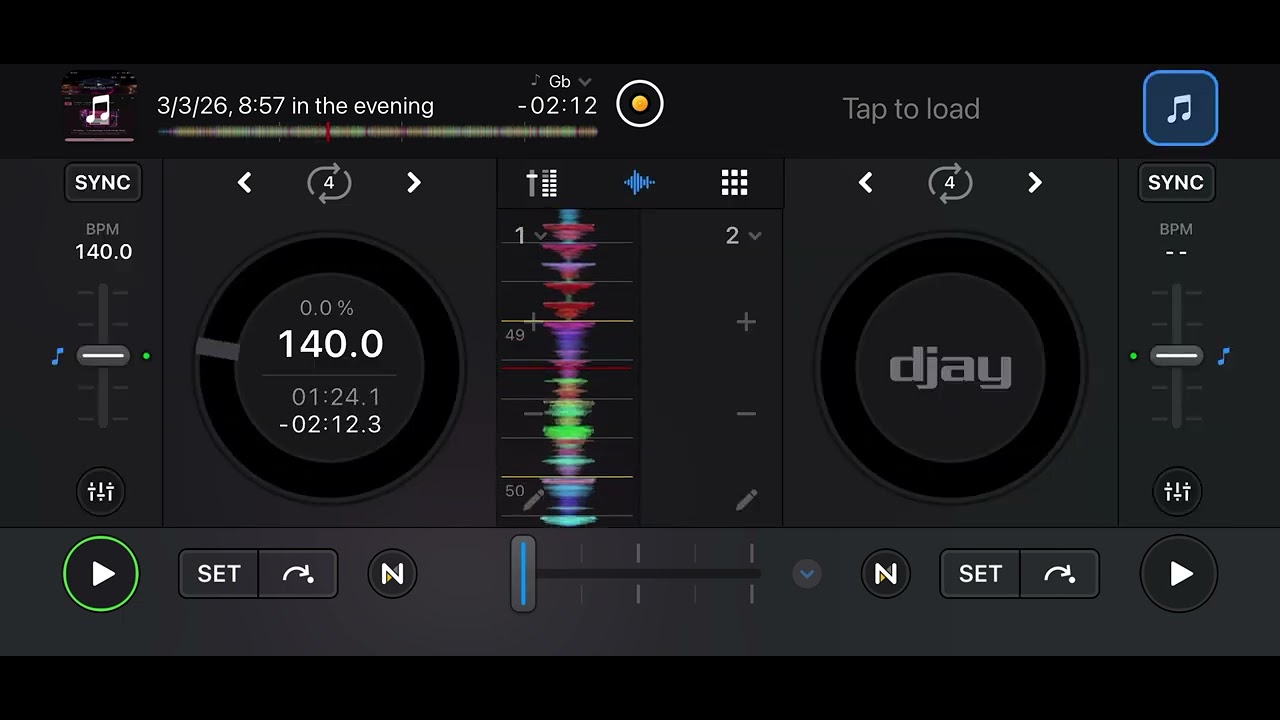Screen dimensions: 1280x720
Task: Toggle left deck key lock note
Action: (58, 356)
